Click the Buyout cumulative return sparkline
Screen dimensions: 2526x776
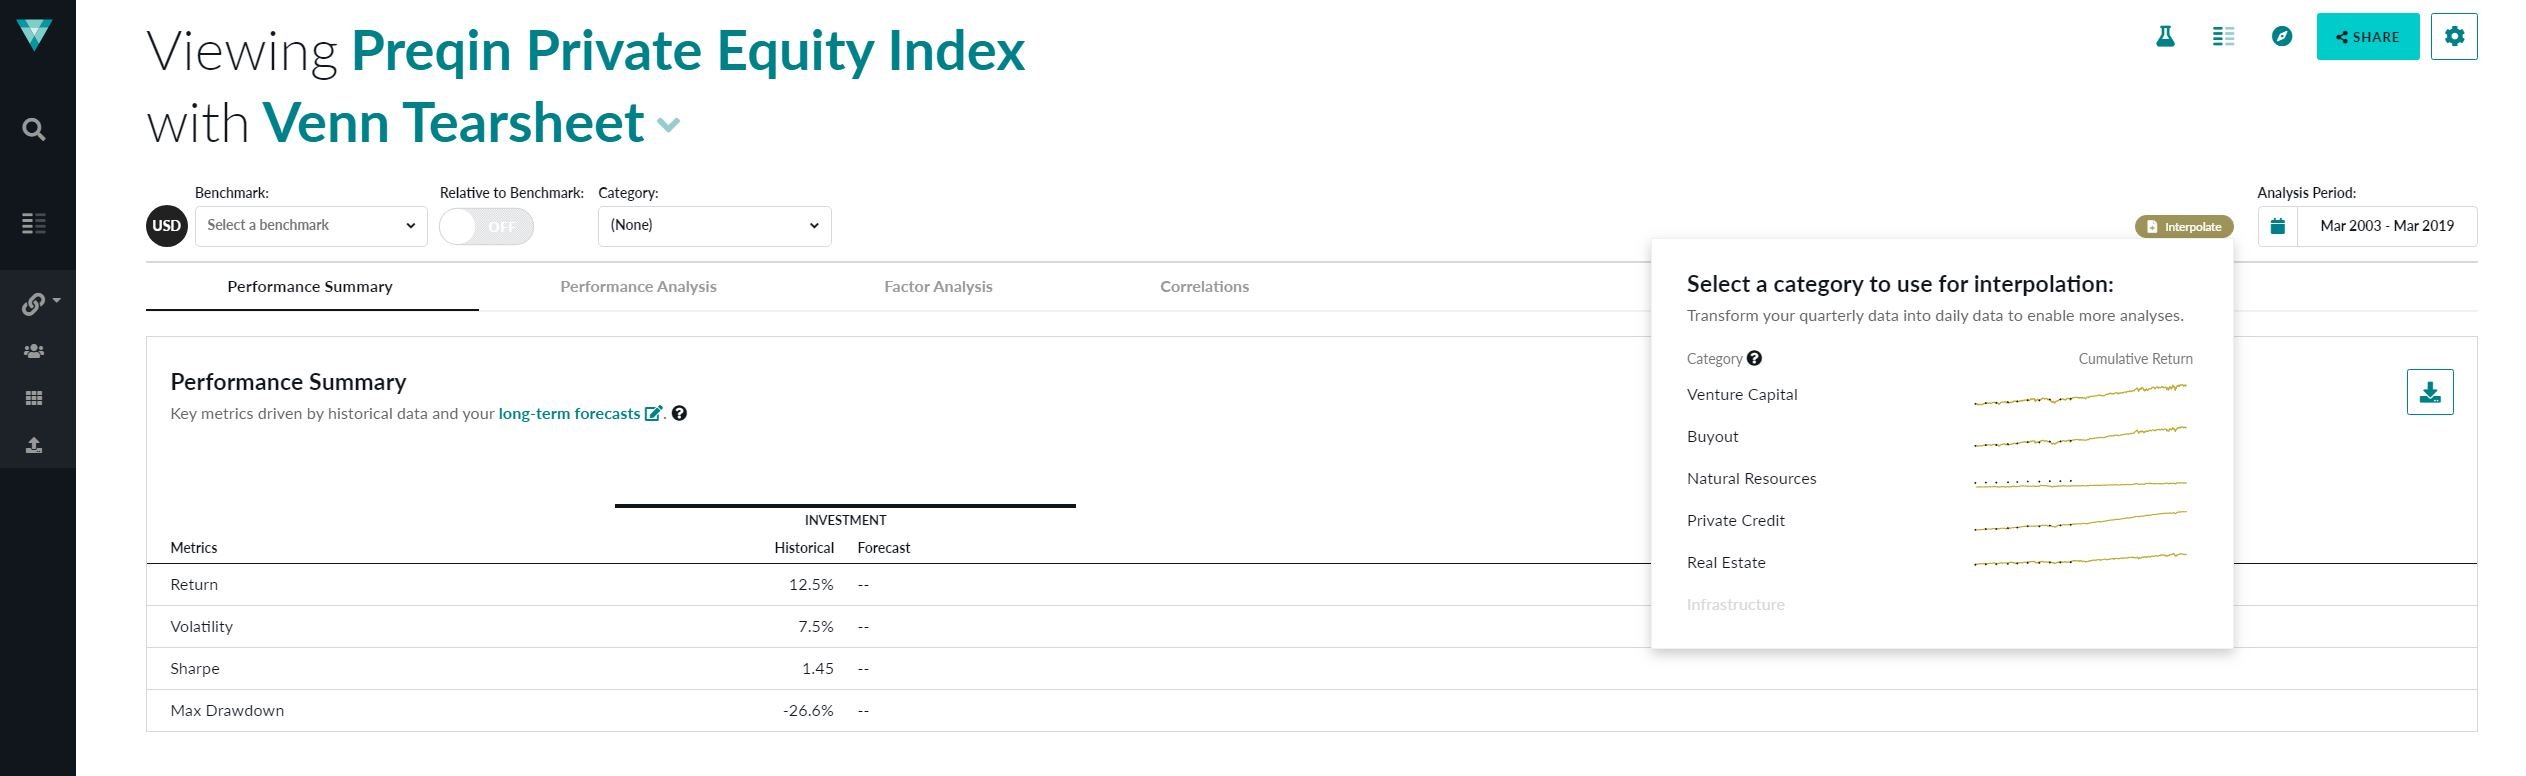2080,436
